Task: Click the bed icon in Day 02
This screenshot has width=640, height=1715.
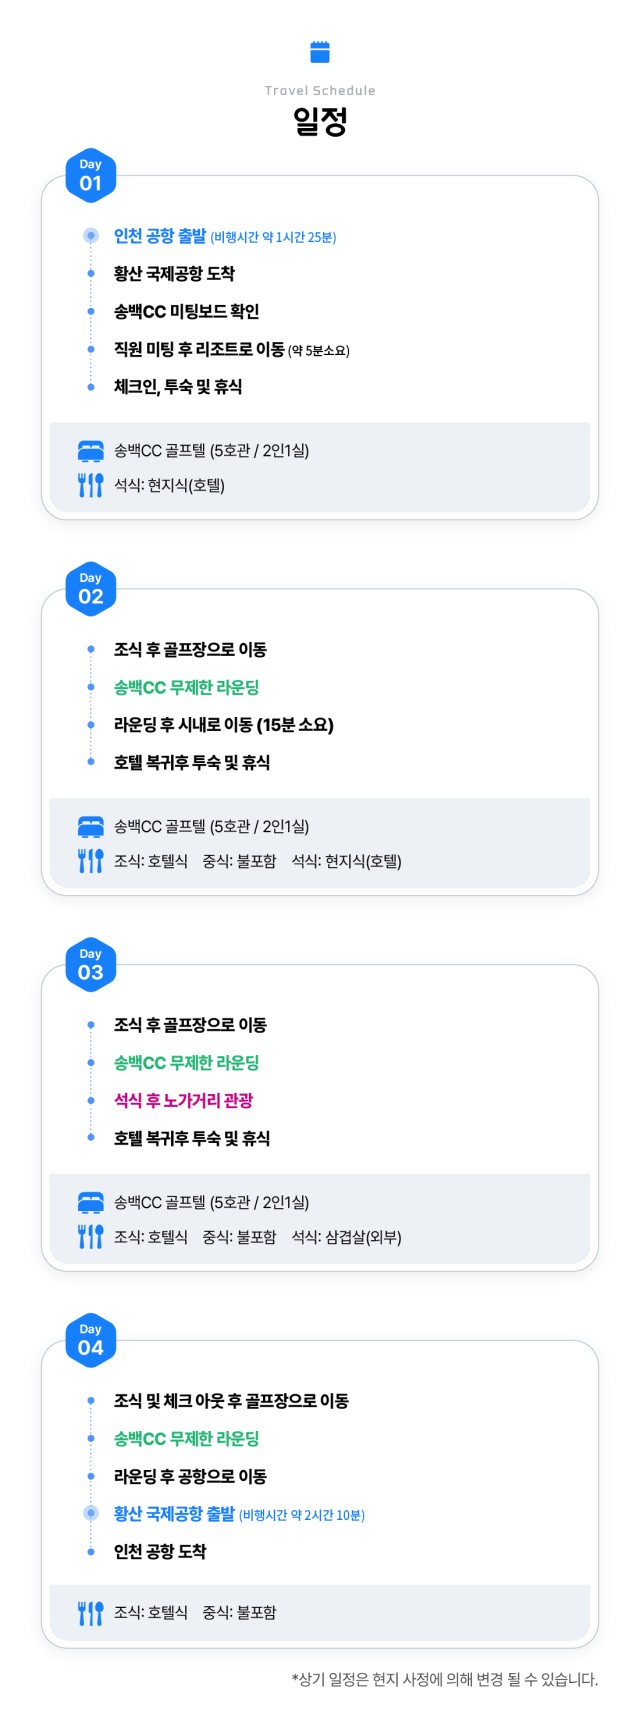Action: pos(91,827)
